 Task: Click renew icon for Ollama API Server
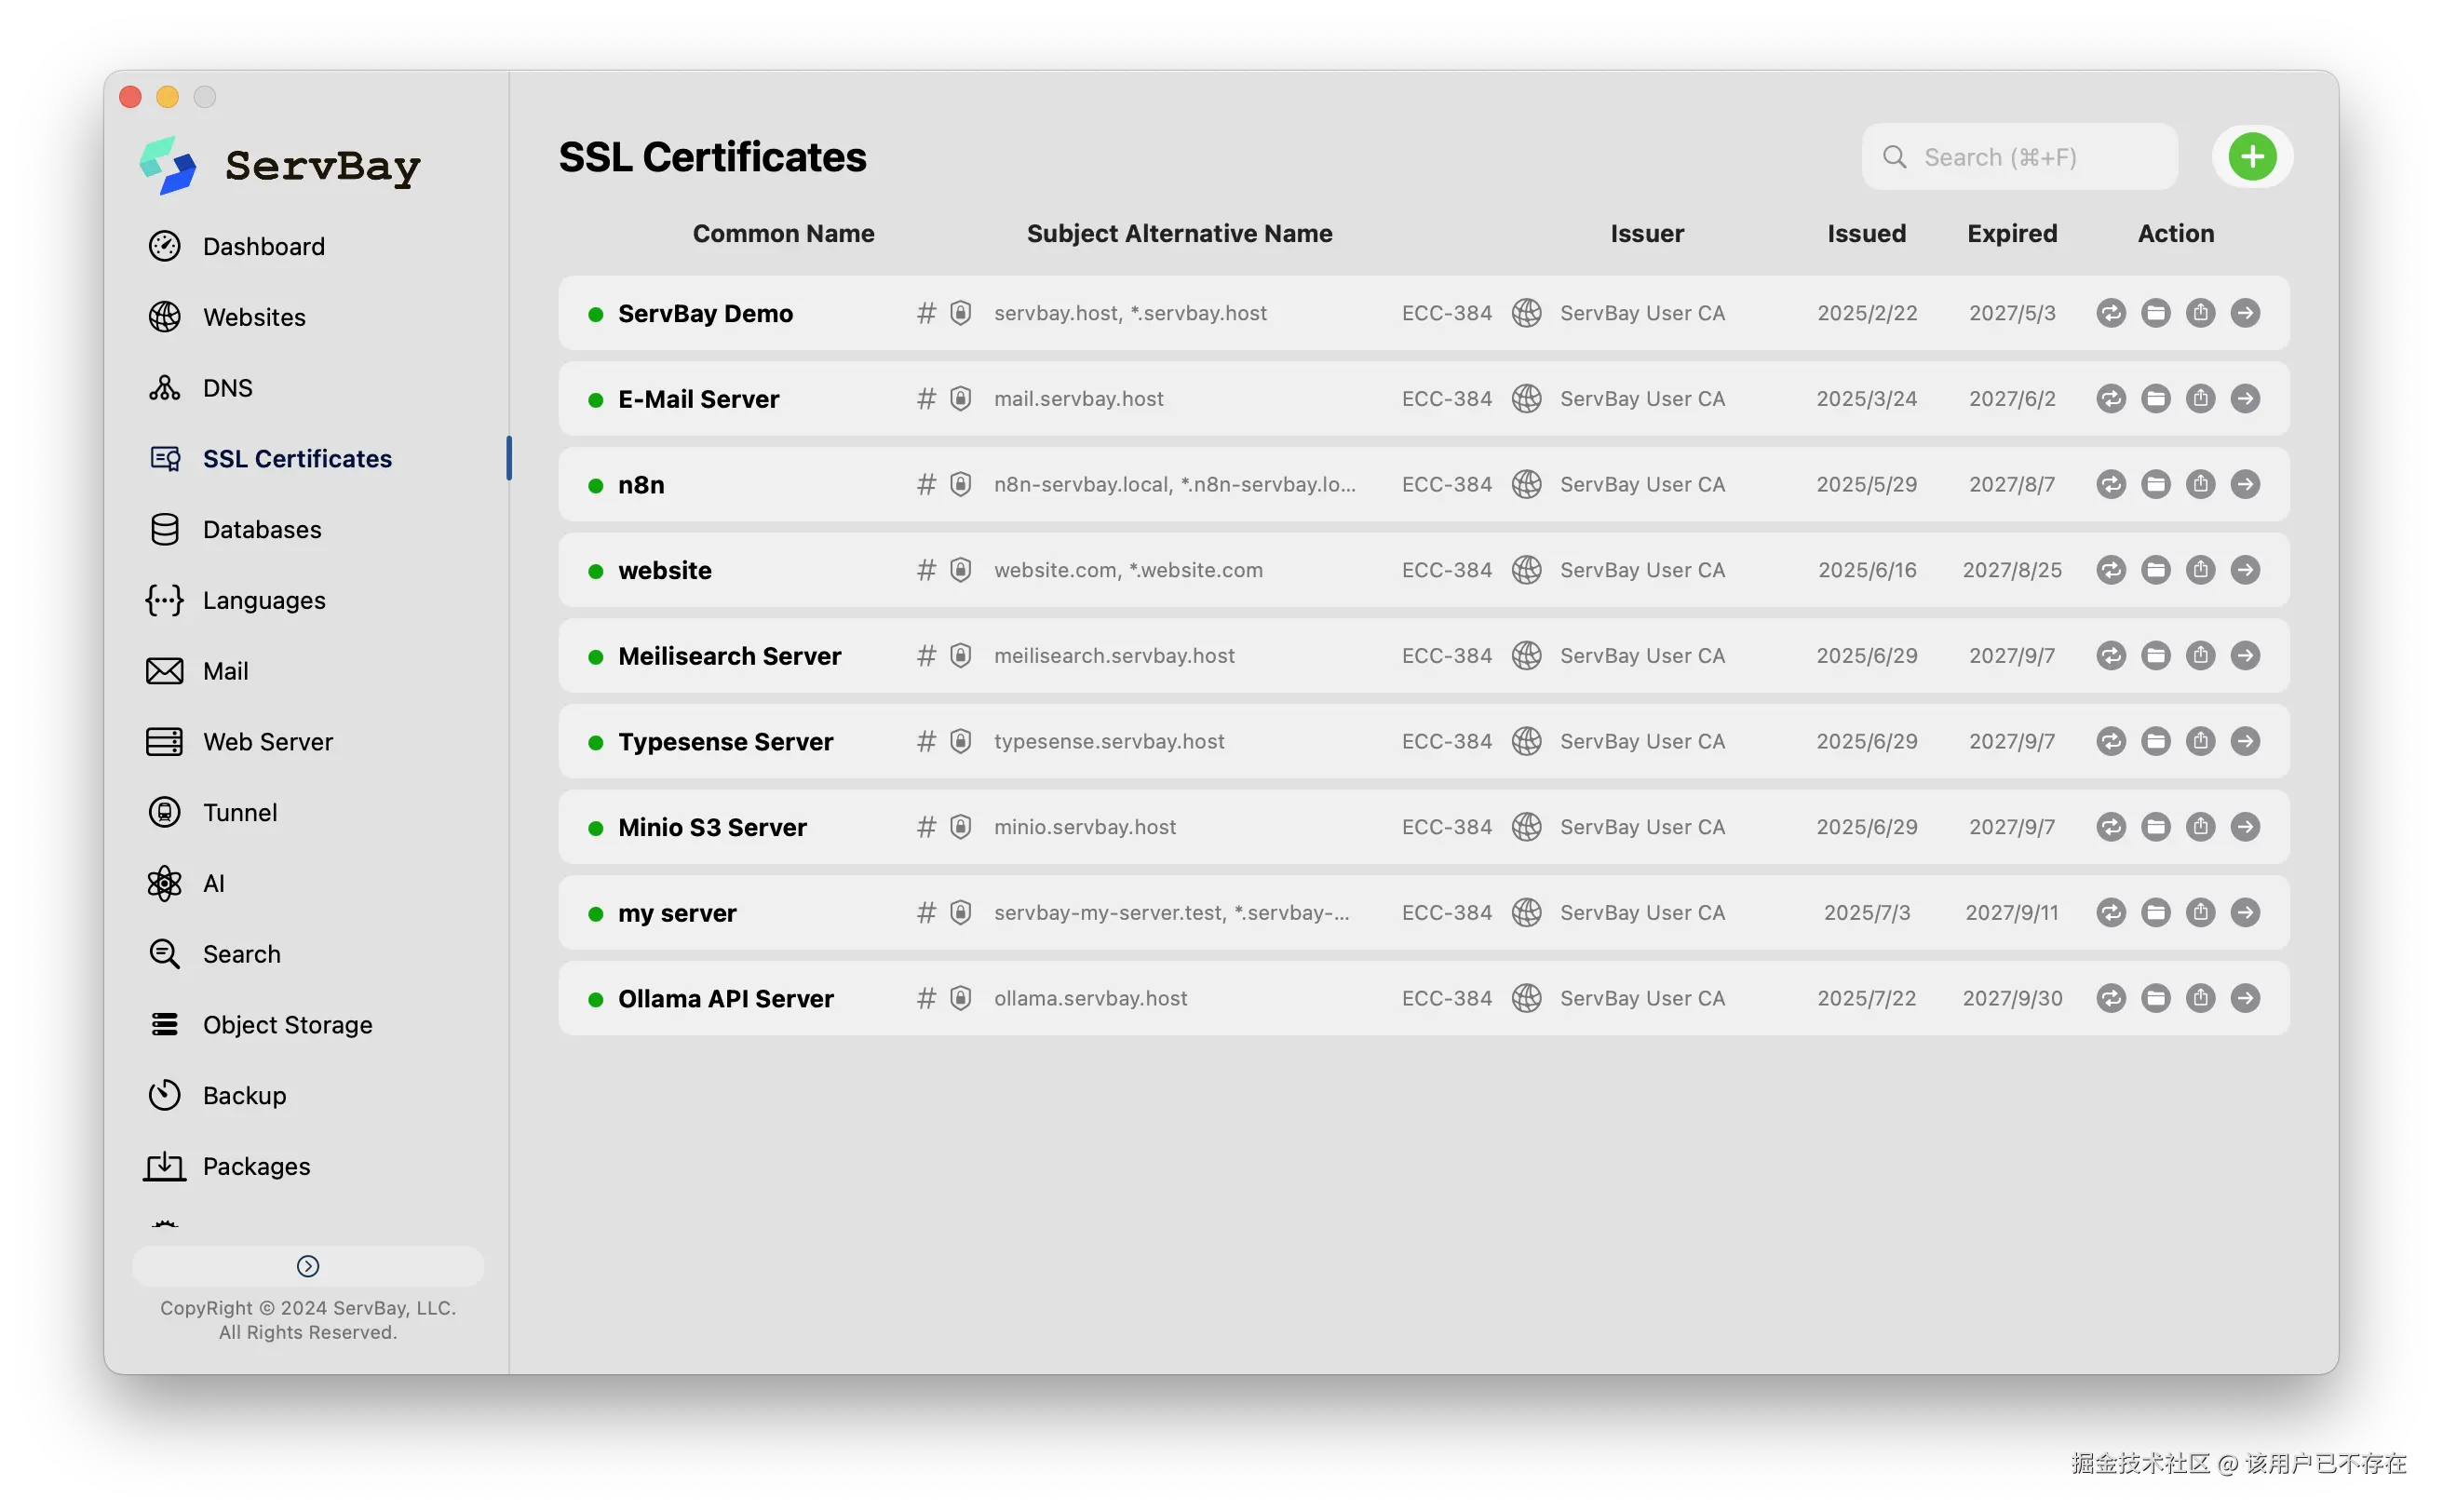pos(2110,998)
